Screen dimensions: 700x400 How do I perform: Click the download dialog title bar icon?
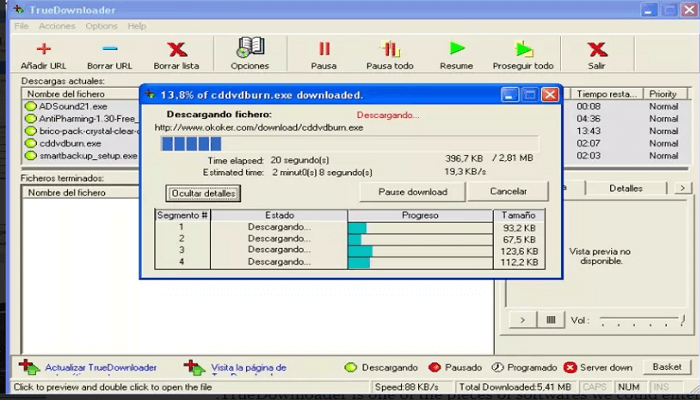150,94
